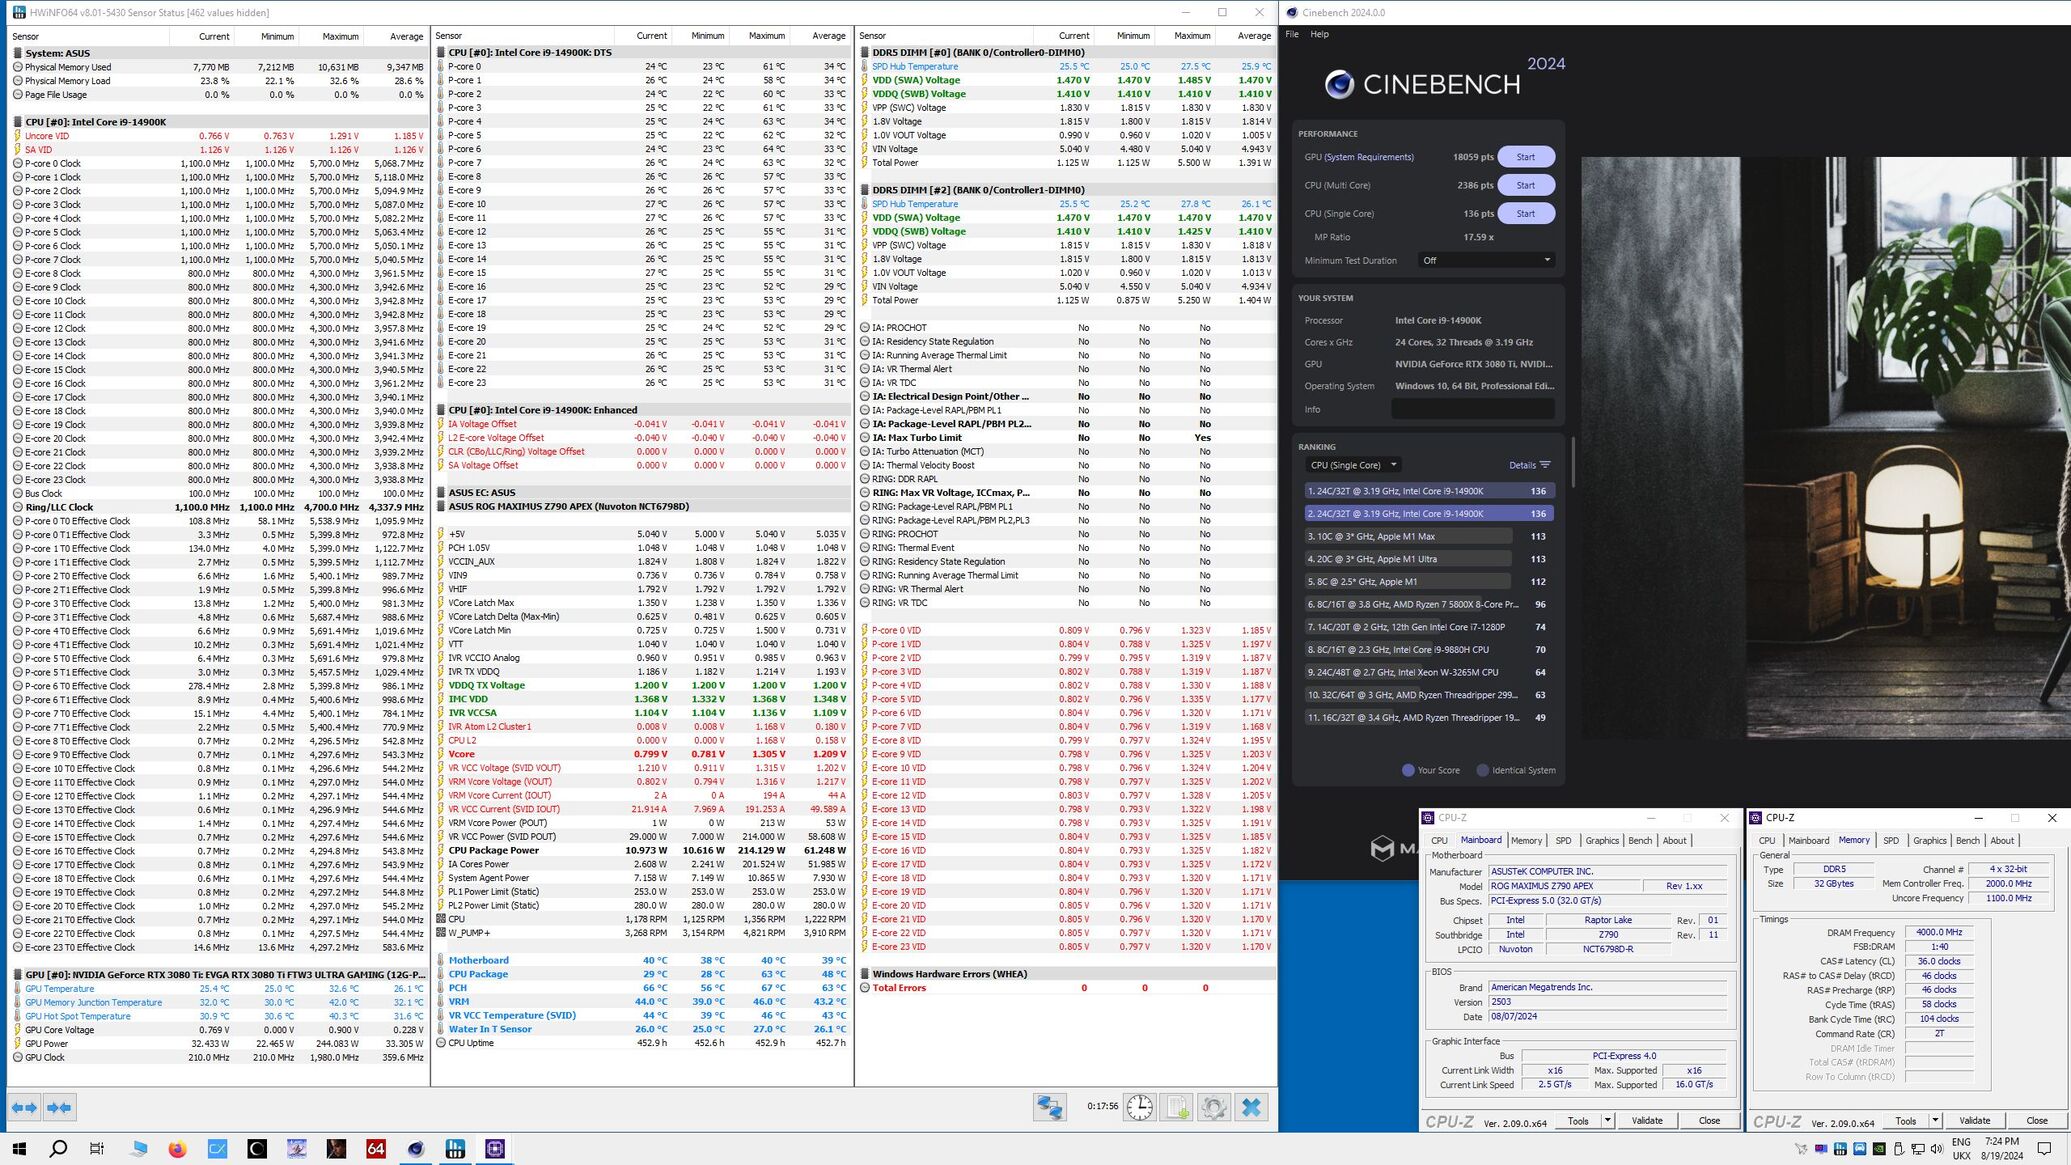Open the This PC taskbar icon

[x=137, y=1148]
